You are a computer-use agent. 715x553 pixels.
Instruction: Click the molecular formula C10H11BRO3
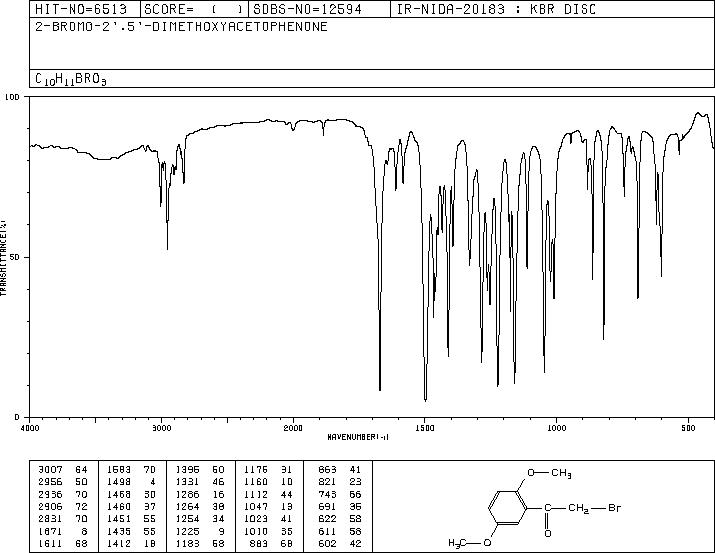click(71, 79)
